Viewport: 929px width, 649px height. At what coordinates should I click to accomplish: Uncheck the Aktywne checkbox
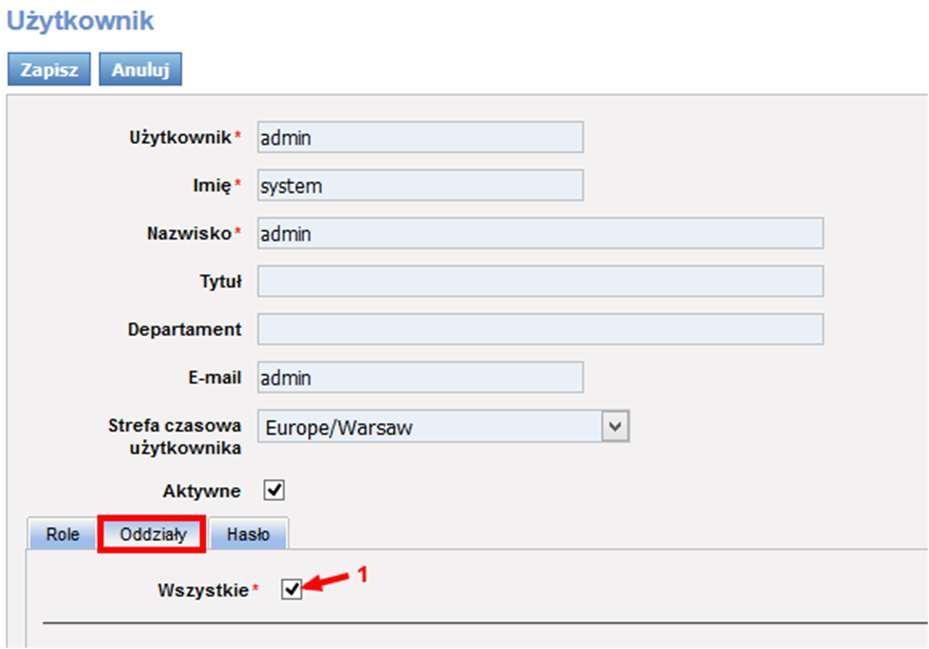click(274, 490)
